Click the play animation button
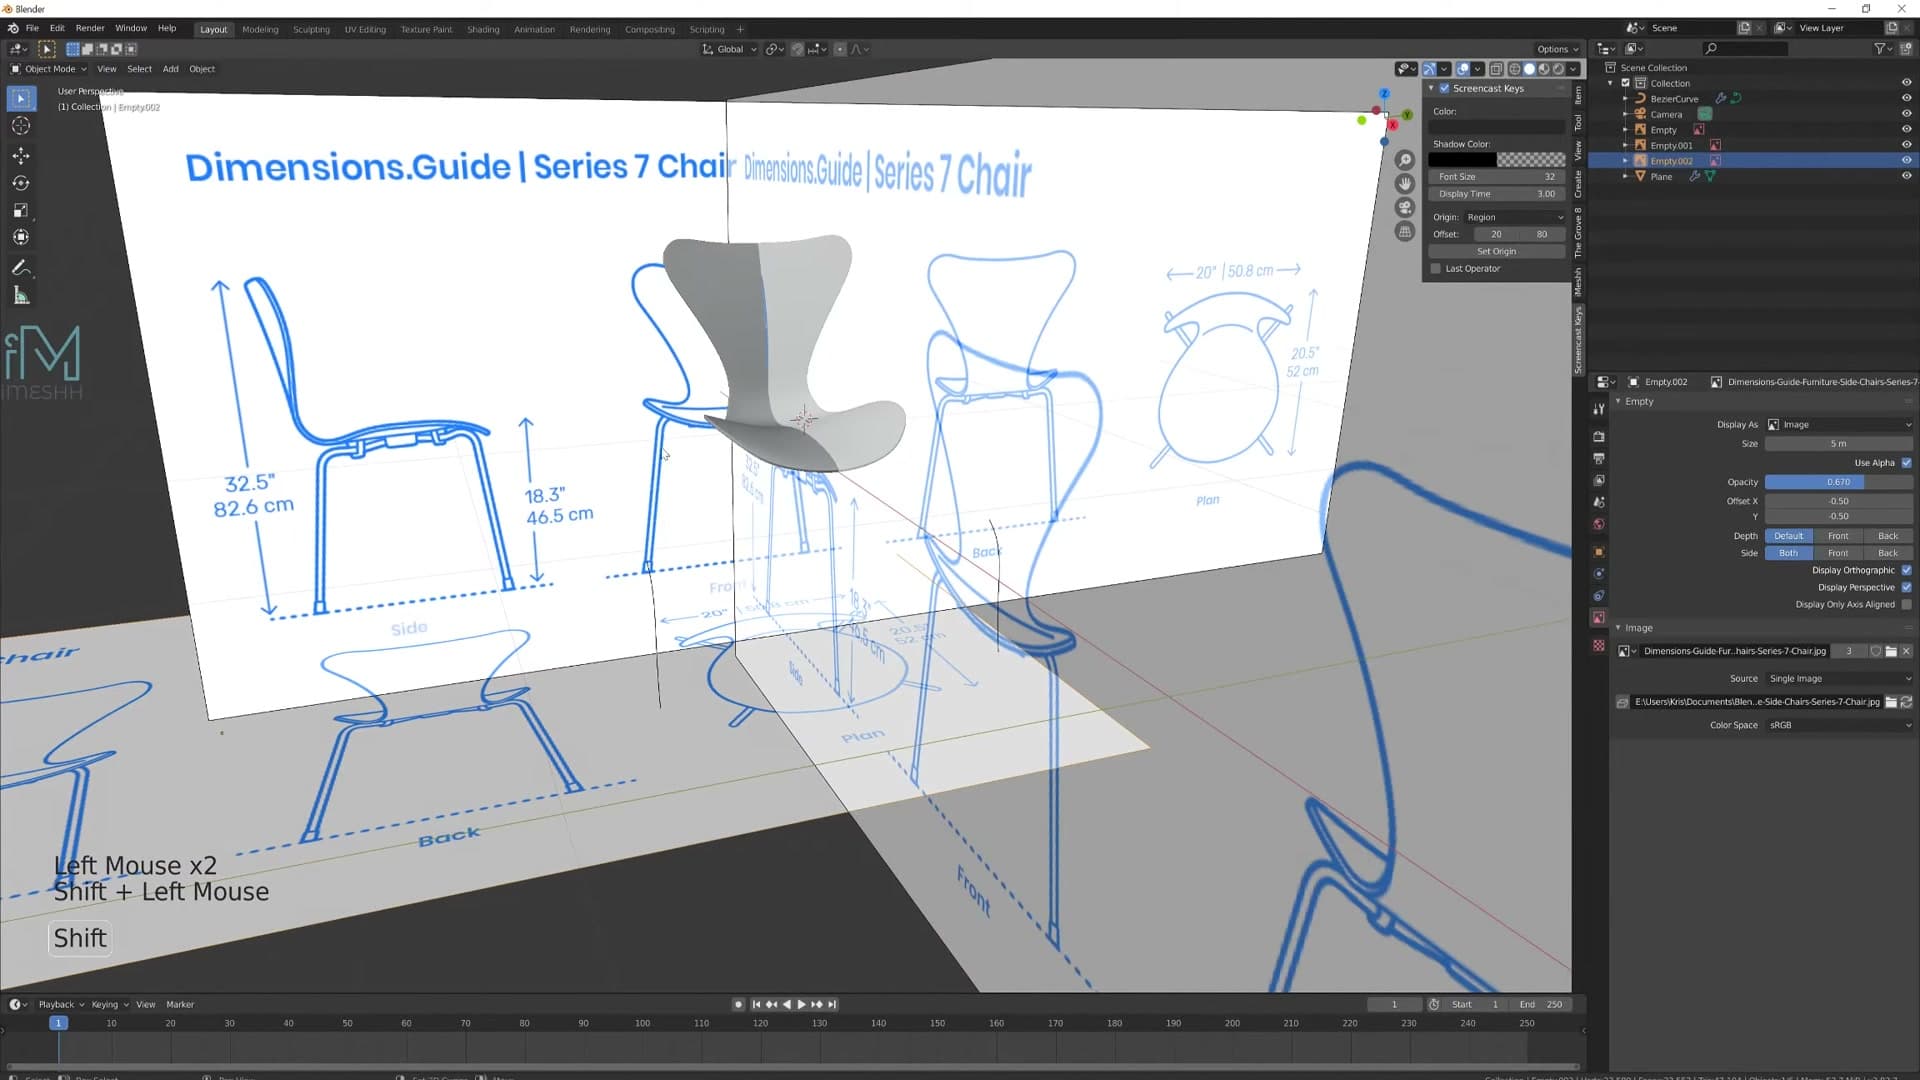1920x1080 pixels. (x=801, y=1005)
